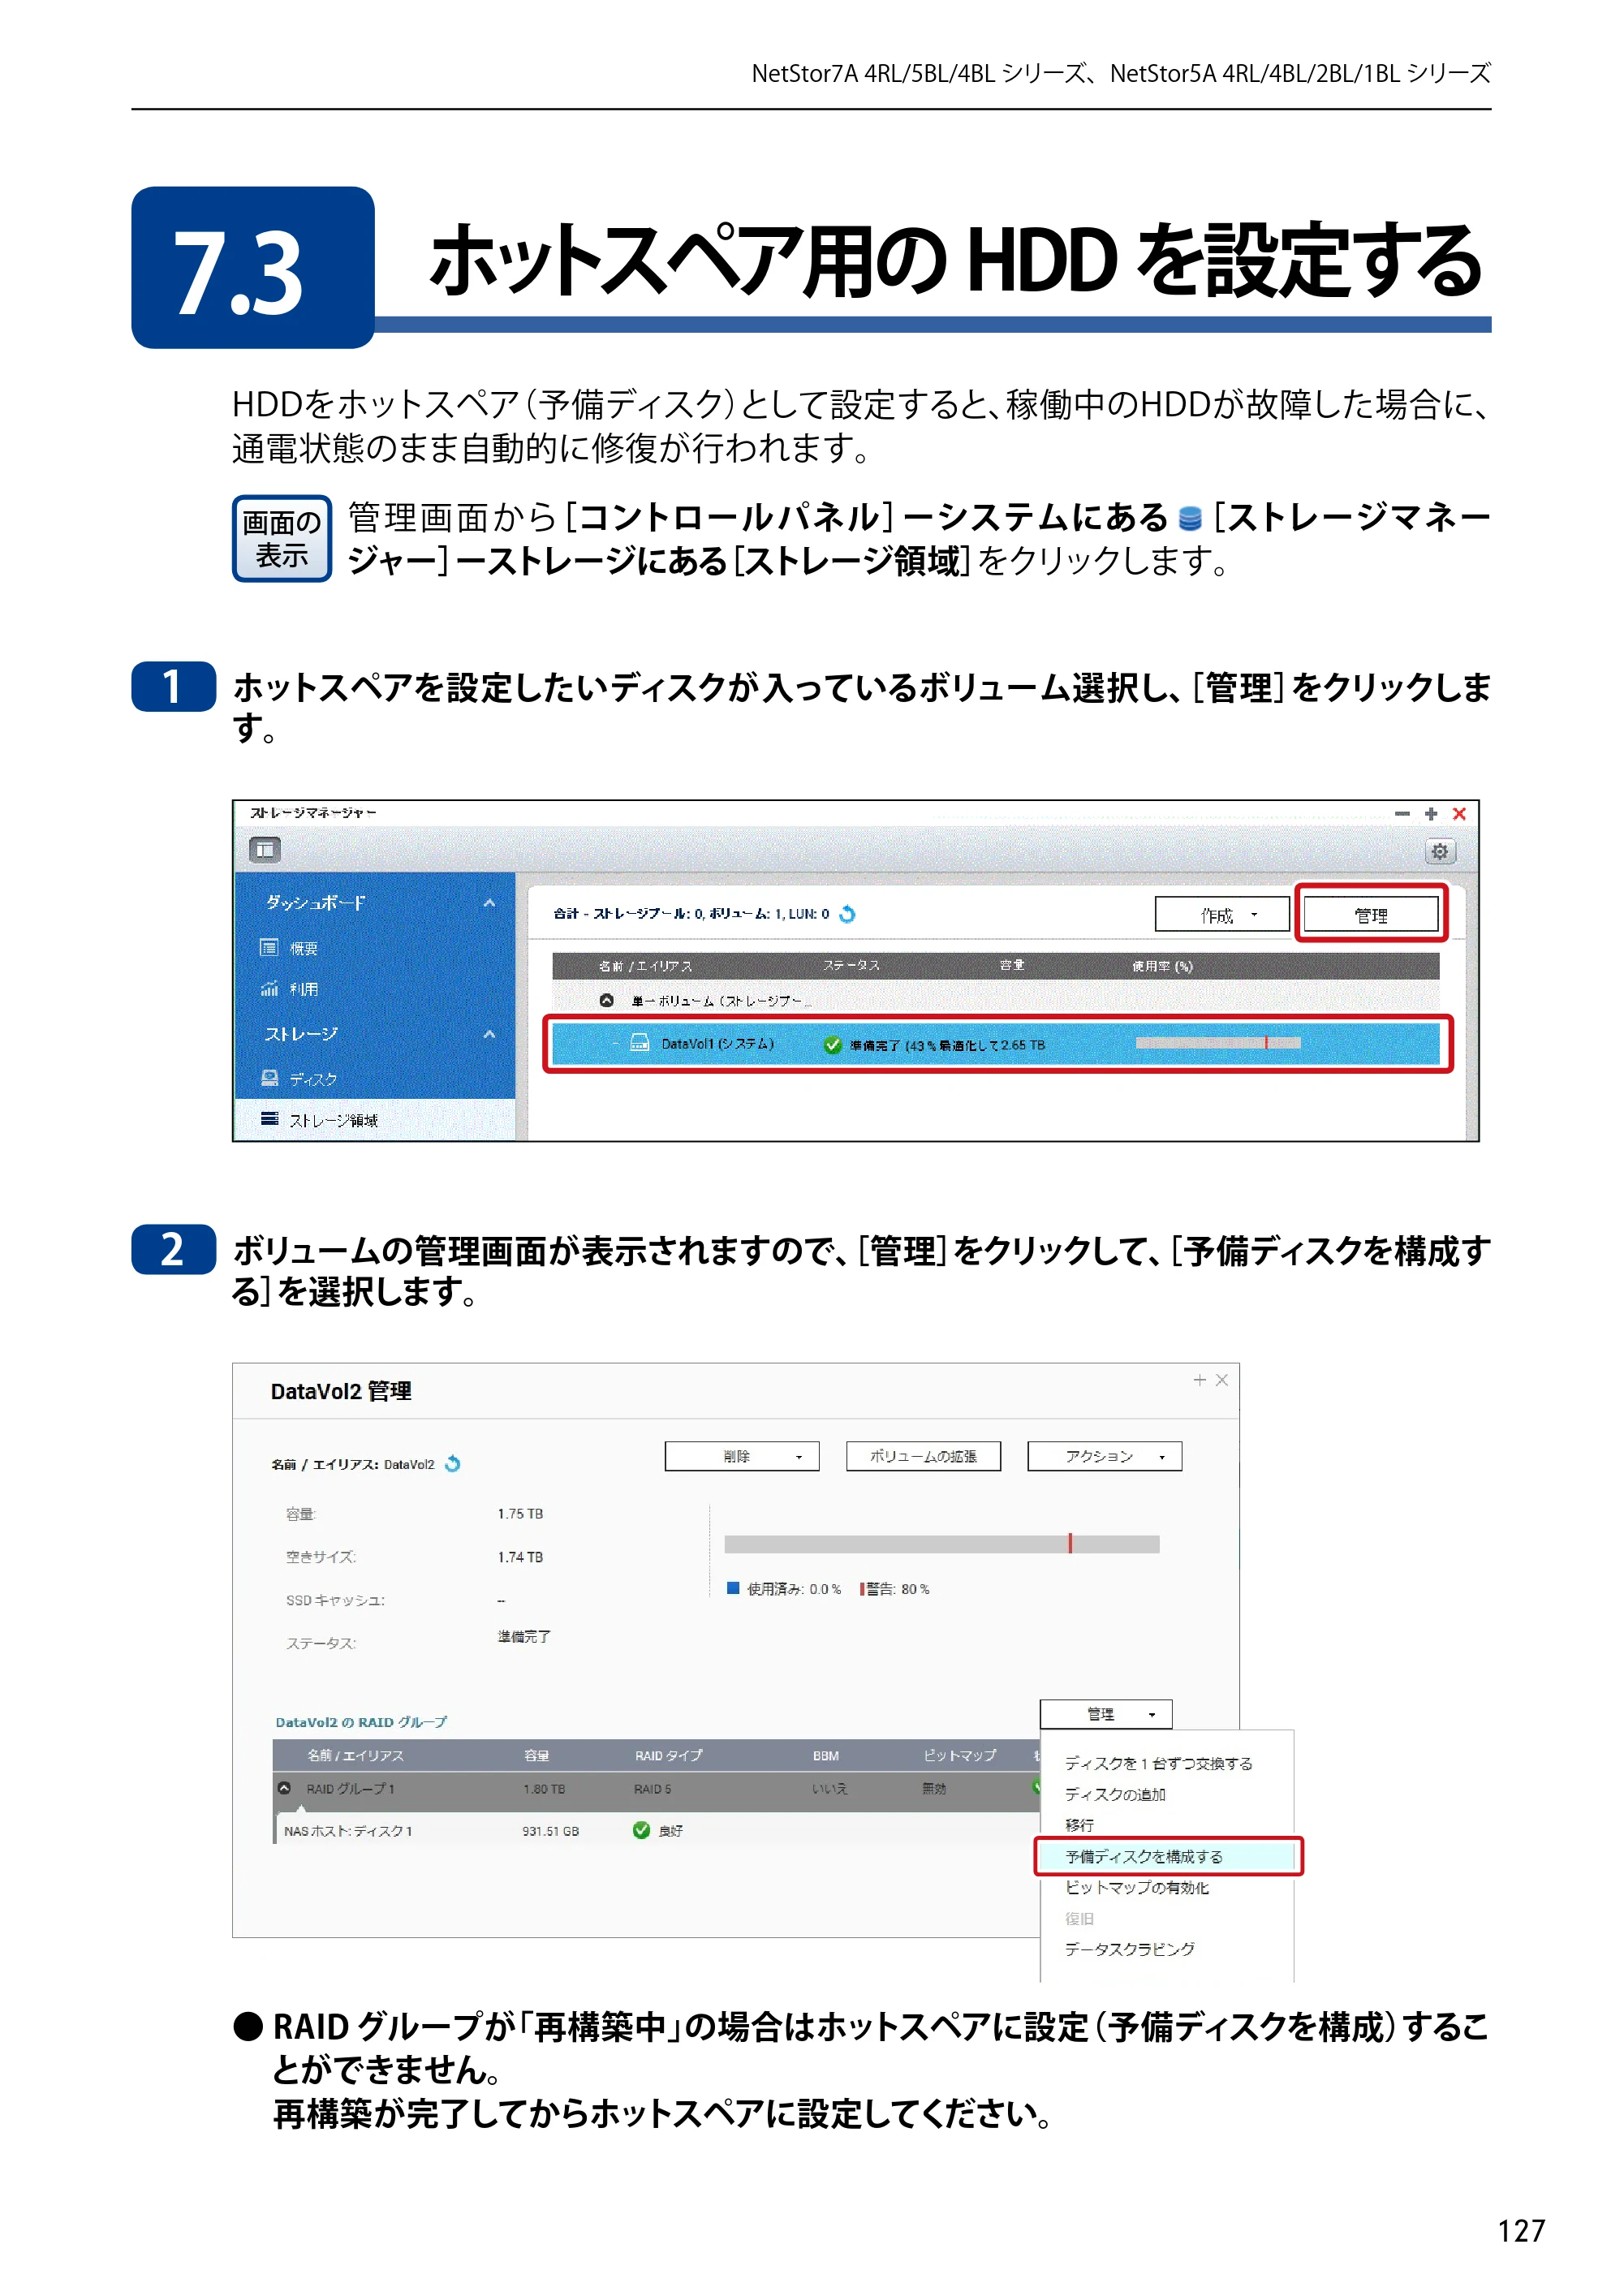Open Storage Manager settings gear icon

click(1439, 851)
